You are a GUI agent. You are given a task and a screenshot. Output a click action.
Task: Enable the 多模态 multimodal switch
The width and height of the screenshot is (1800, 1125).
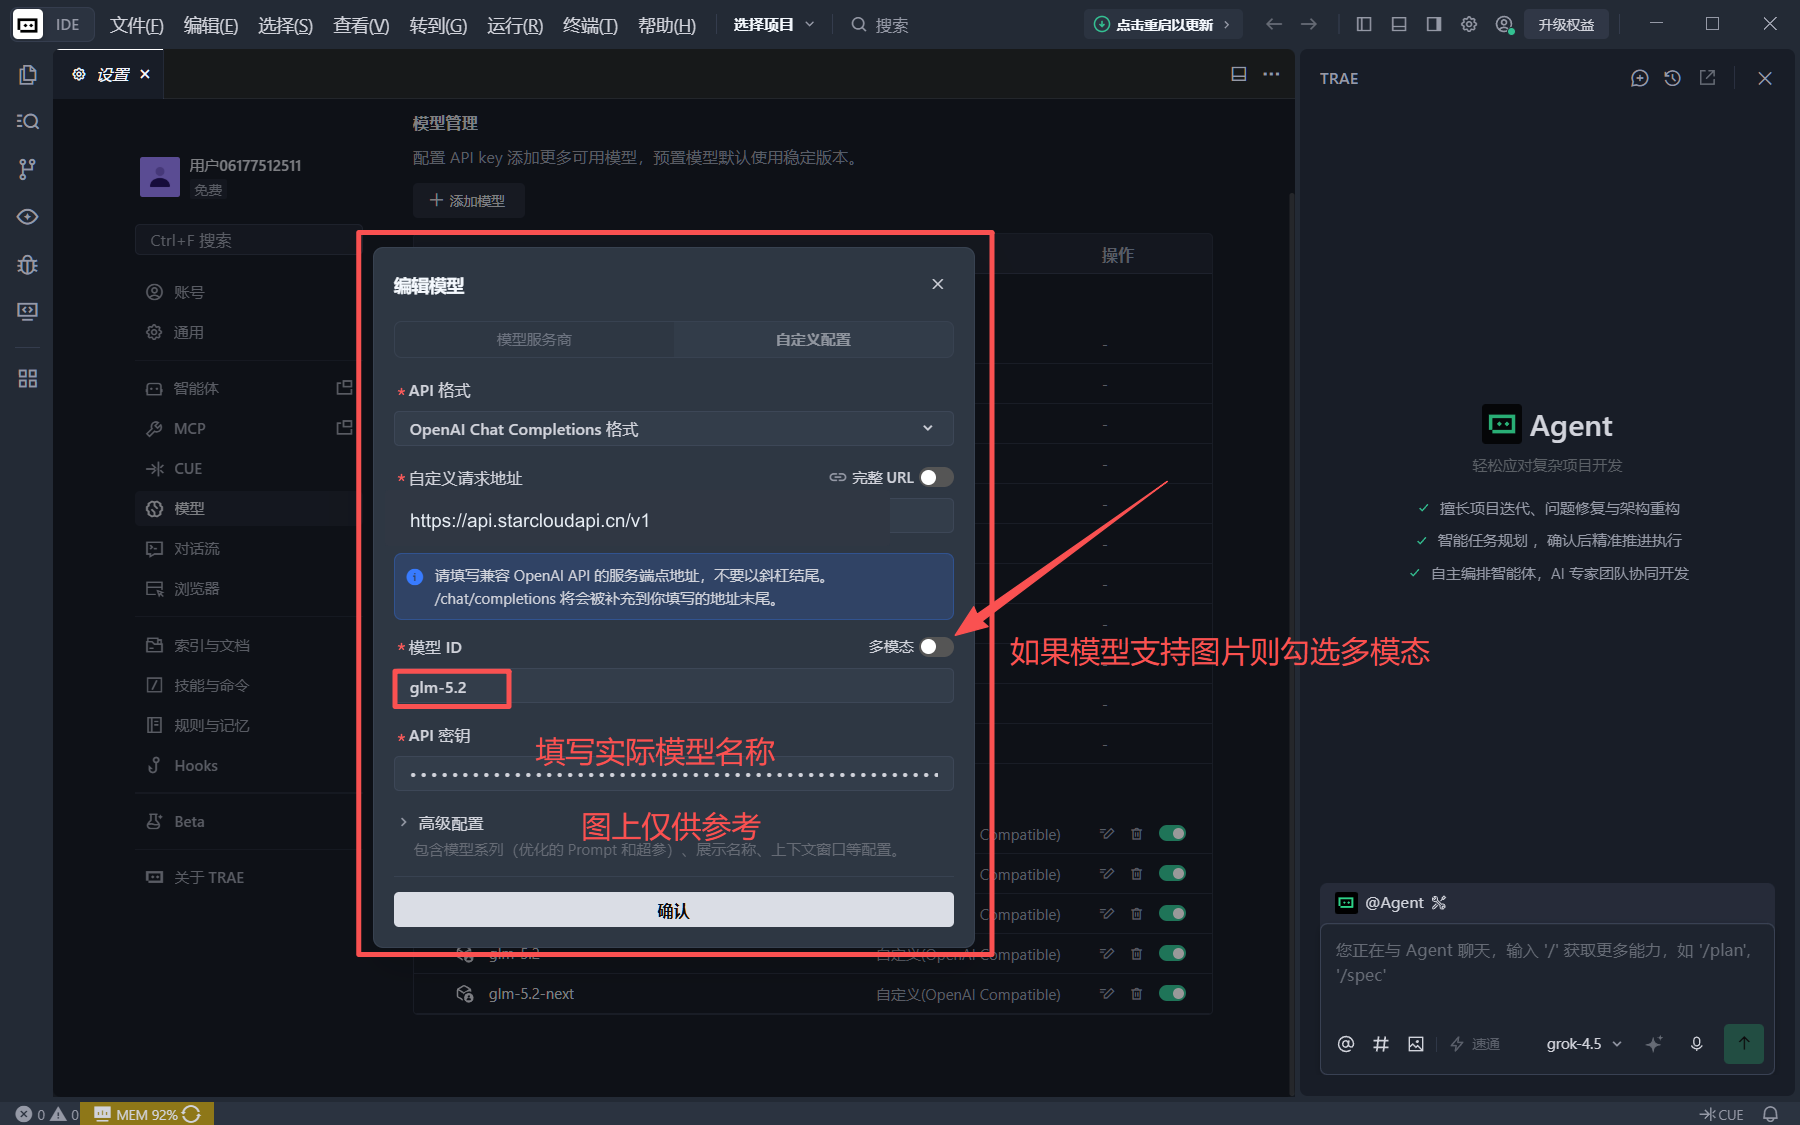click(x=936, y=647)
